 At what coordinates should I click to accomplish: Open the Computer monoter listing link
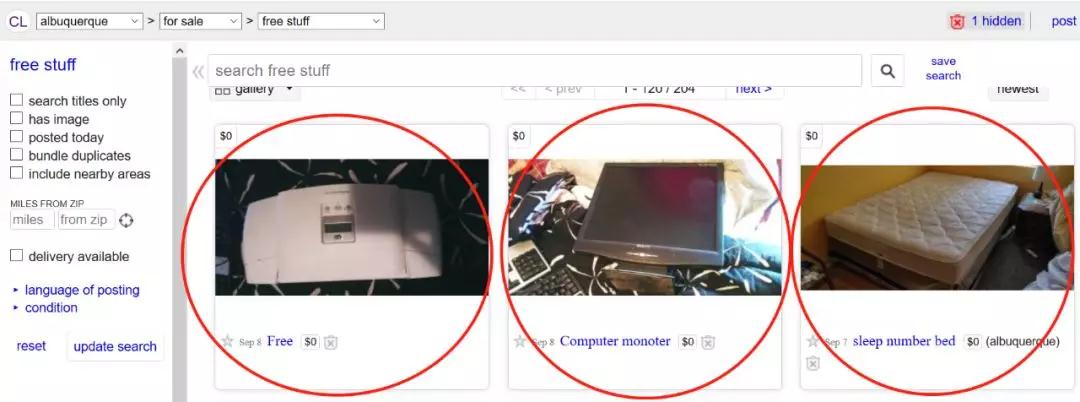point(615,341)
